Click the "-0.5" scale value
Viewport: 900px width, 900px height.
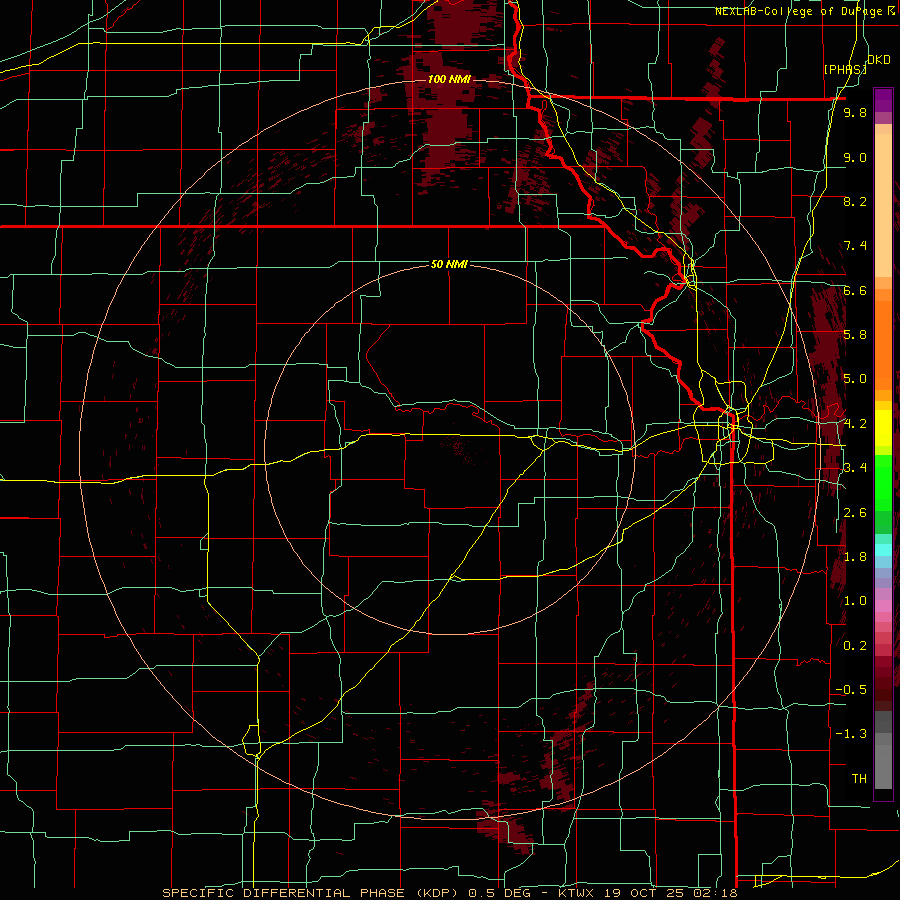tap(851, 690)
